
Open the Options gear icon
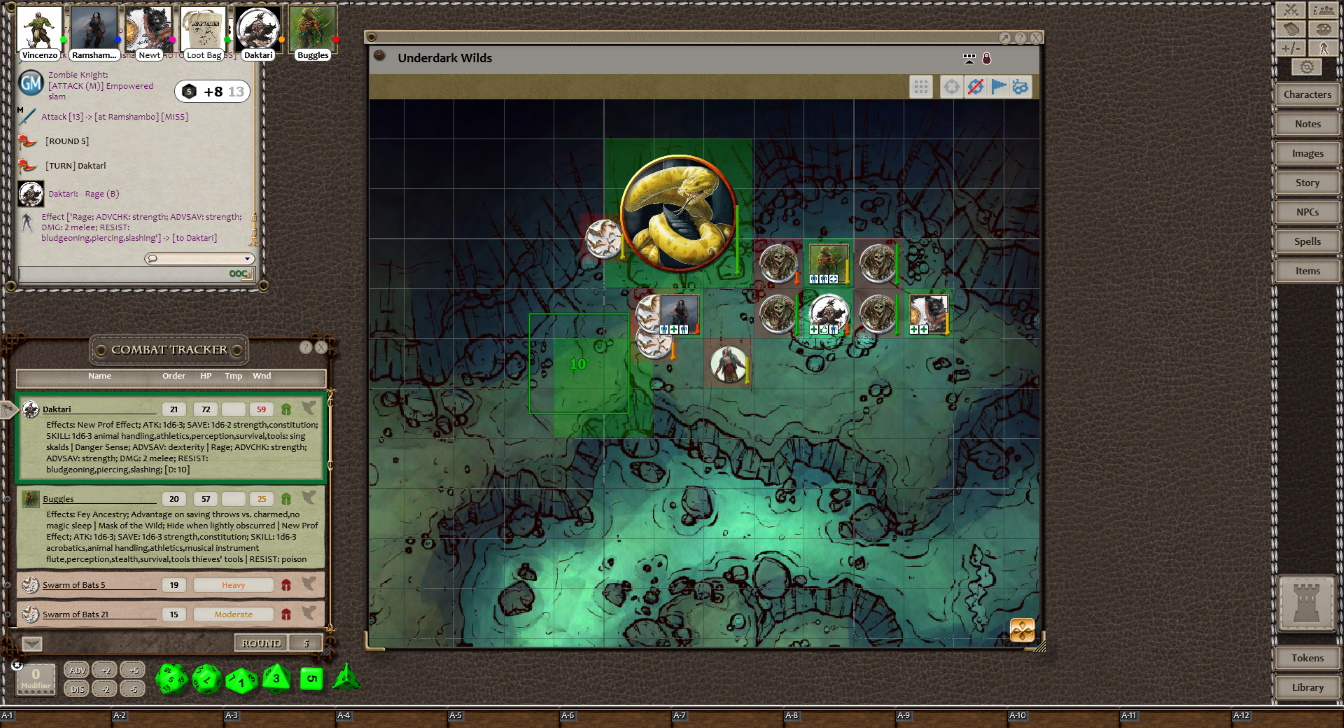click(1307, 67)
